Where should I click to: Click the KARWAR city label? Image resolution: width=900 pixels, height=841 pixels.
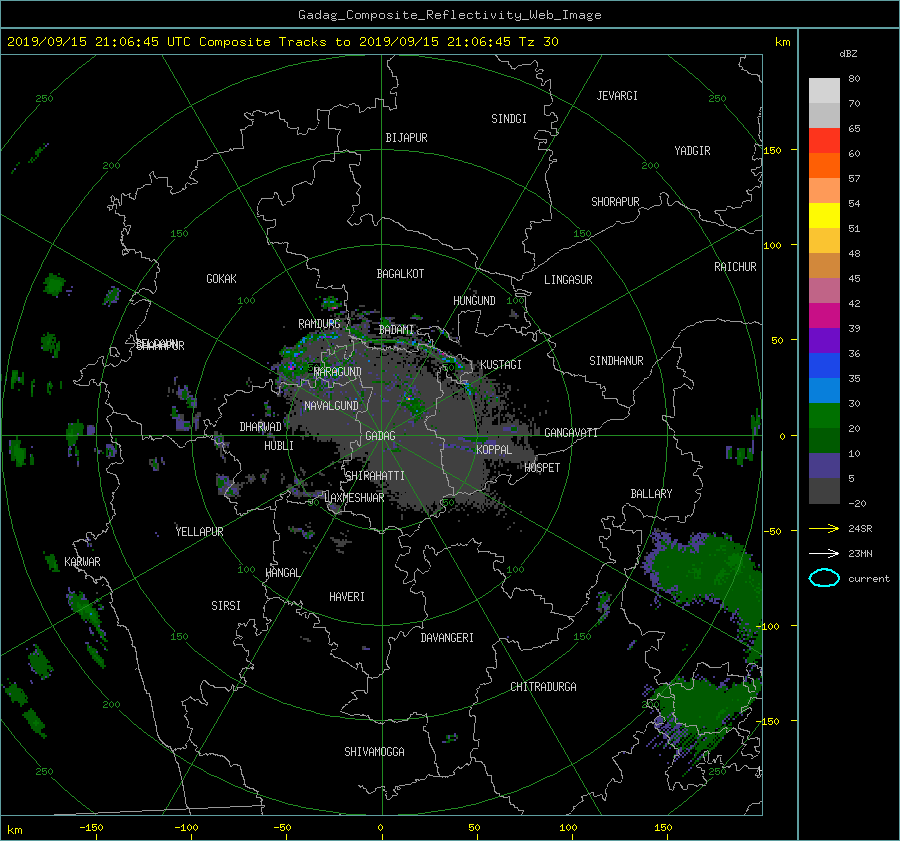(82, 561)
